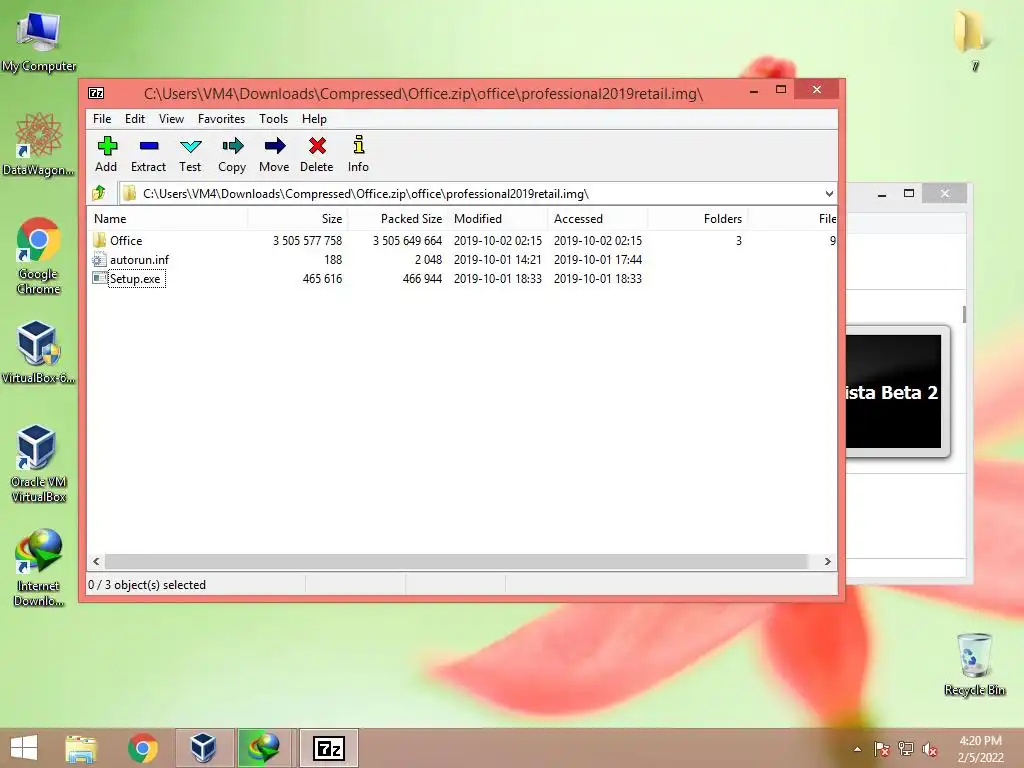Sort by the Name column header

click(x=167, y=219)
